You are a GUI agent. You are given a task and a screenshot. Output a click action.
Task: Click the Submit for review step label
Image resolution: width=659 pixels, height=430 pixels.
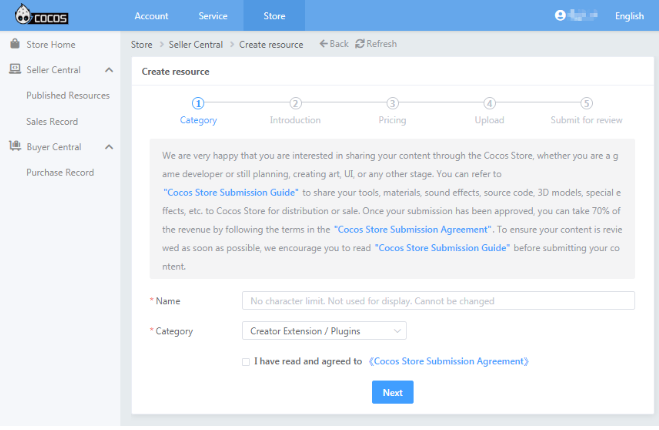point(586,120)
